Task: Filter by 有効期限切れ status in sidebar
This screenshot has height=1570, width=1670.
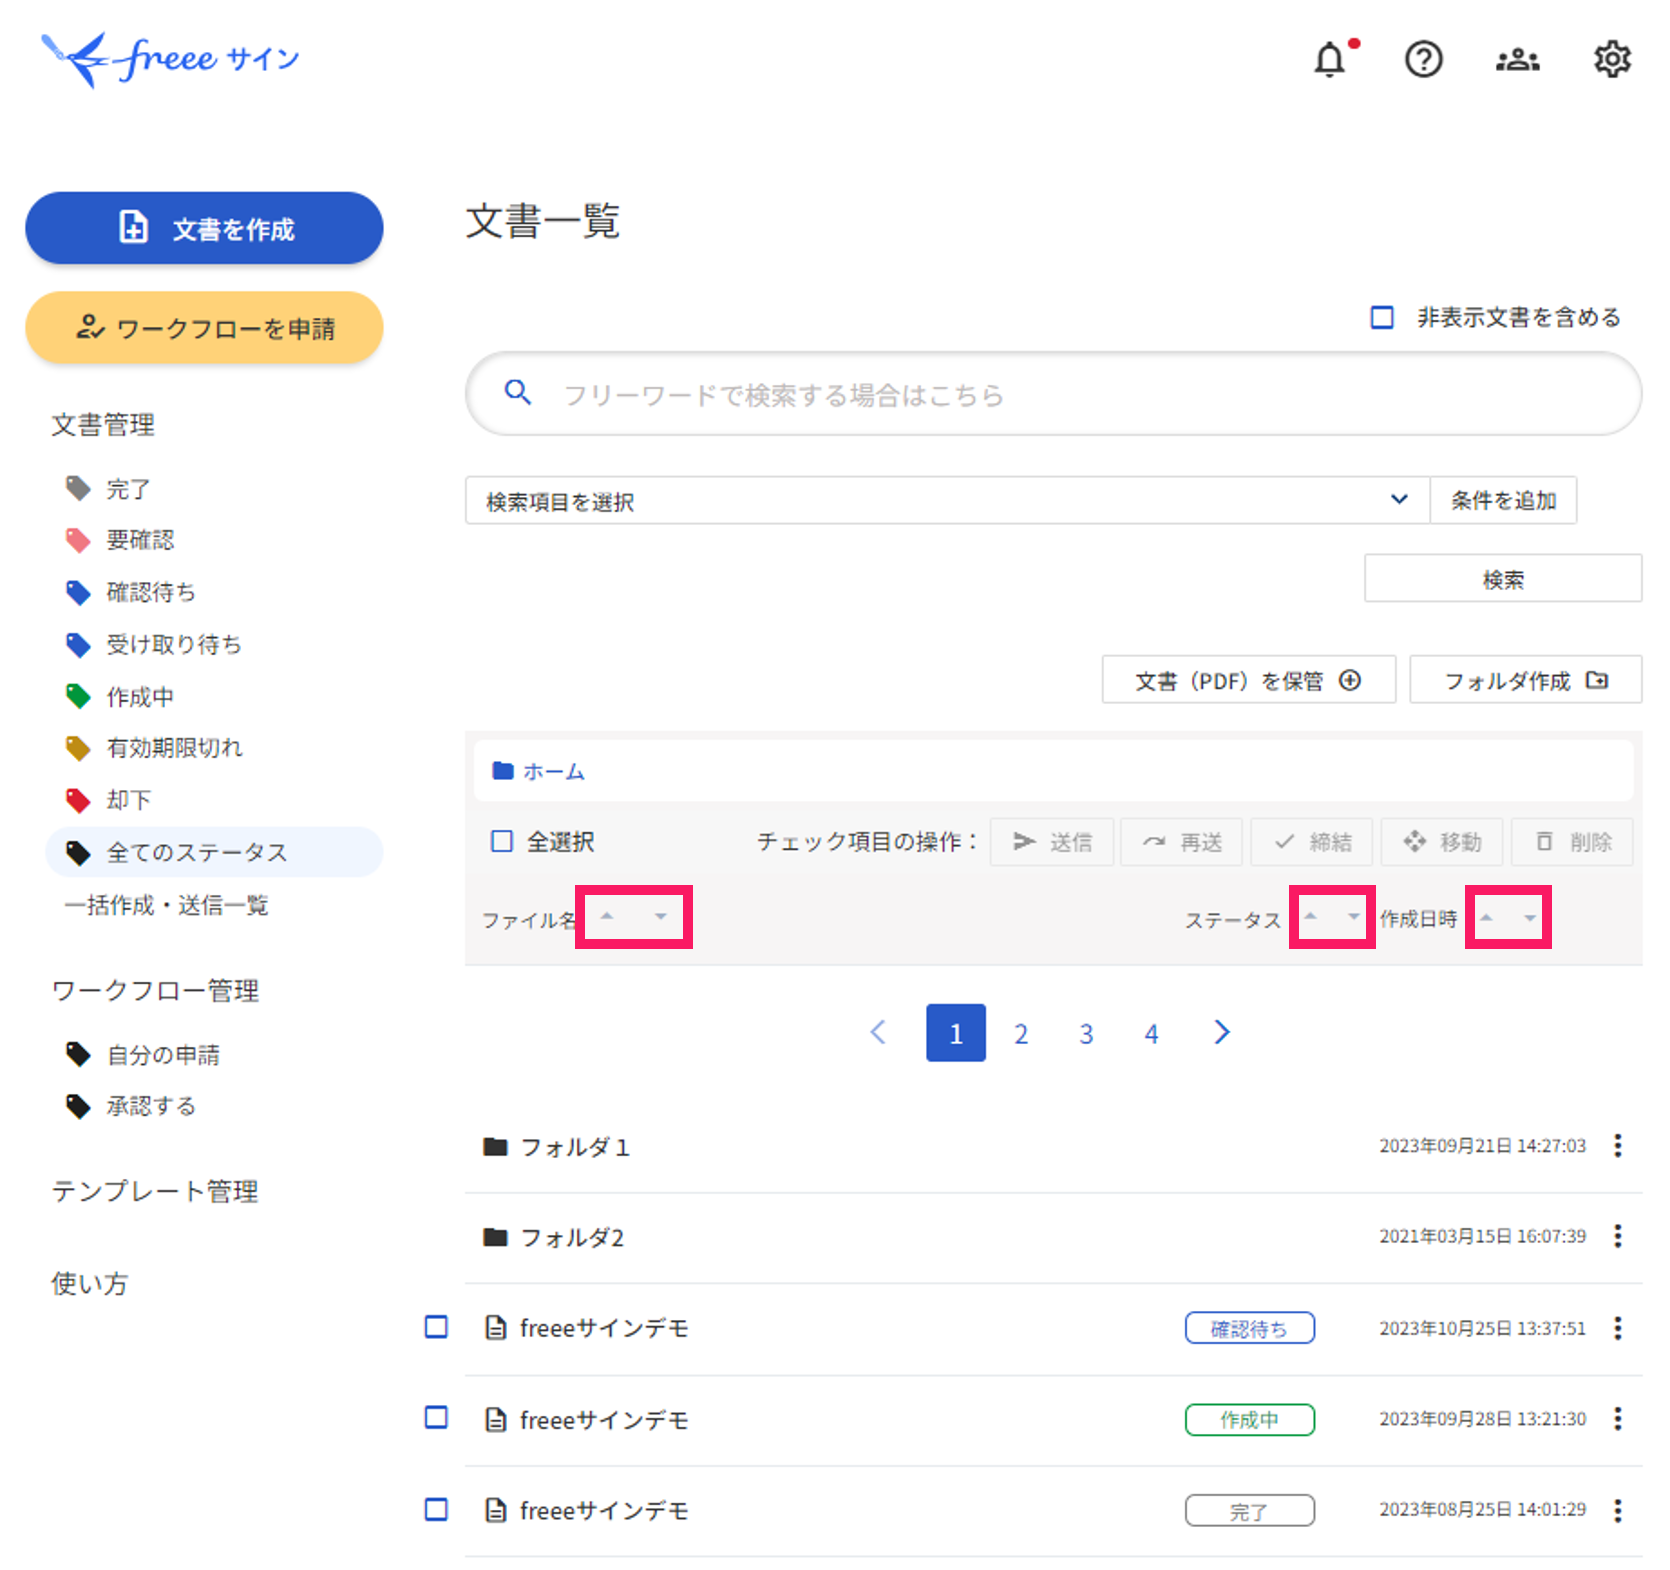Action: [x=173, y=748]
